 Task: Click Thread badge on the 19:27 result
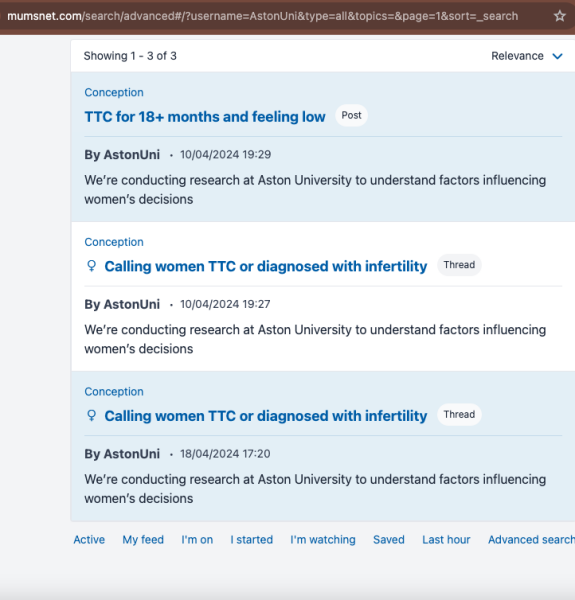pyautogui.click(x=459, y=265)
